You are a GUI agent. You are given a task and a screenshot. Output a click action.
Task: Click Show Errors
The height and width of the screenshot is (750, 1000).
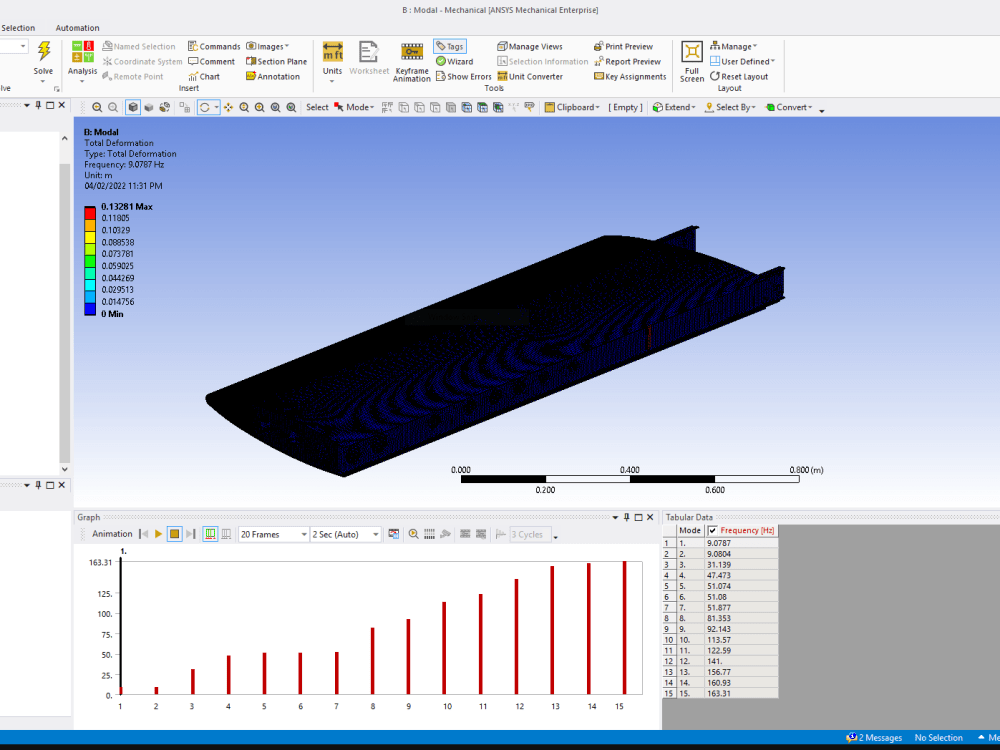(x=464, y=77)
